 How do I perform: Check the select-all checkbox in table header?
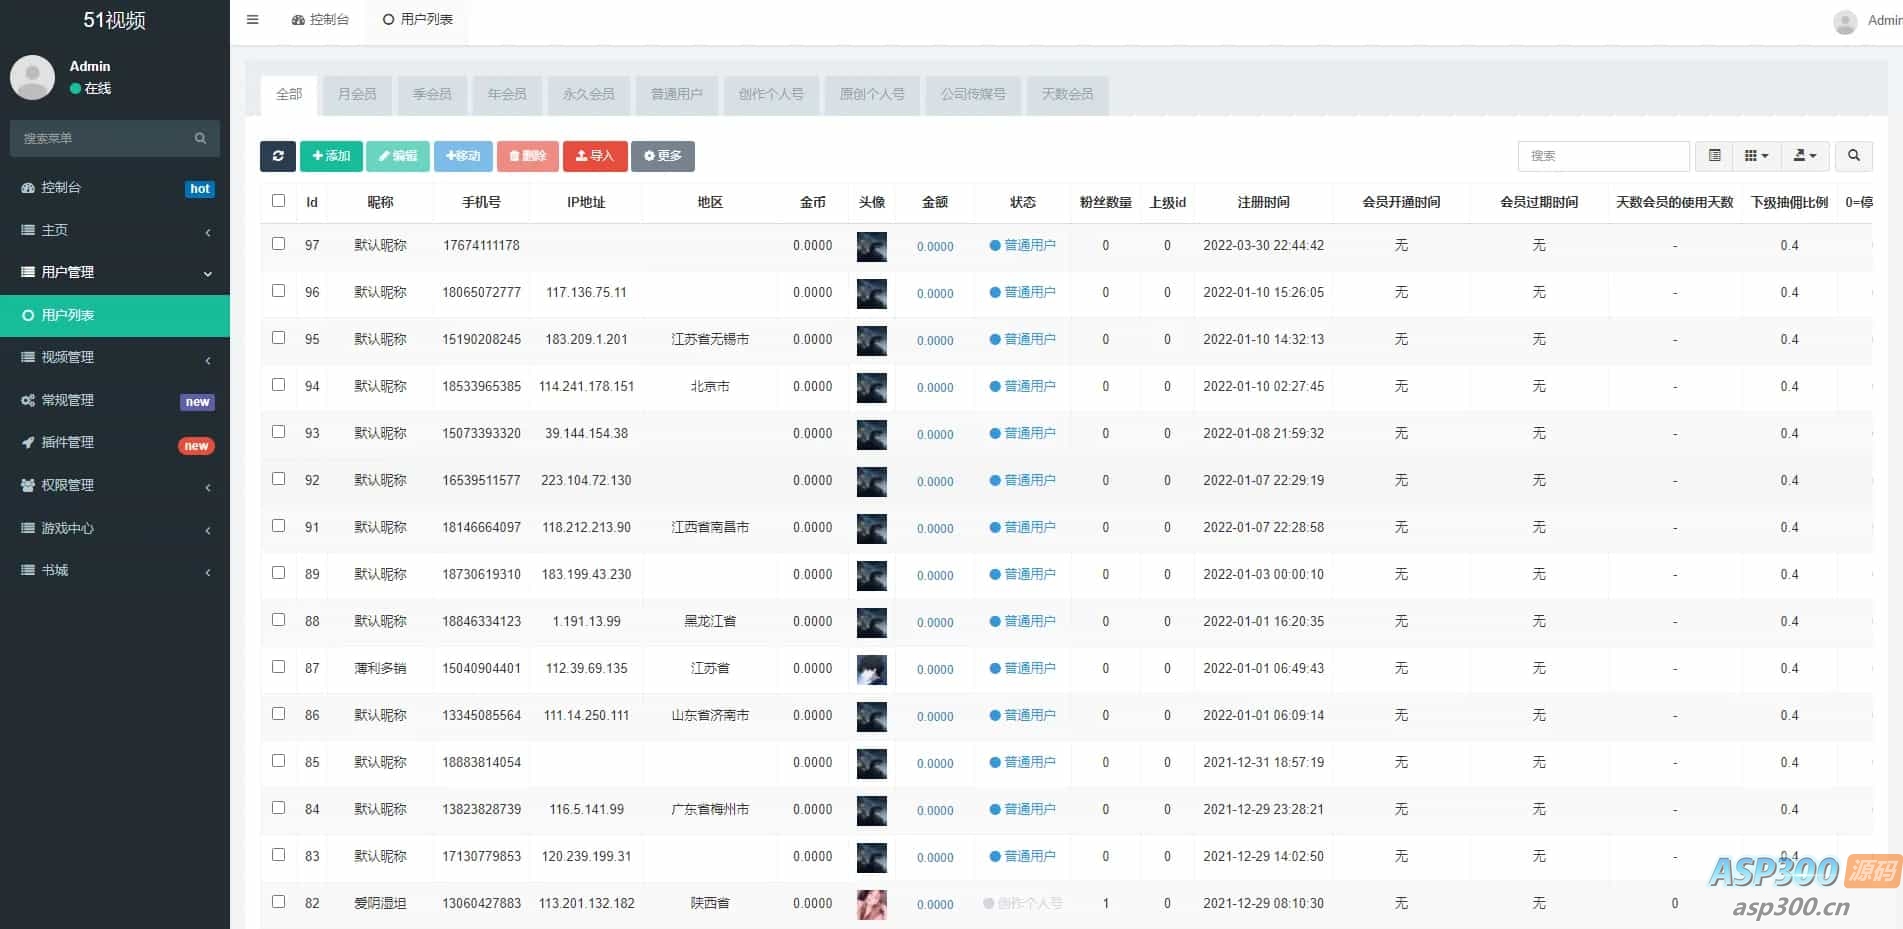[x=279, y=201]
